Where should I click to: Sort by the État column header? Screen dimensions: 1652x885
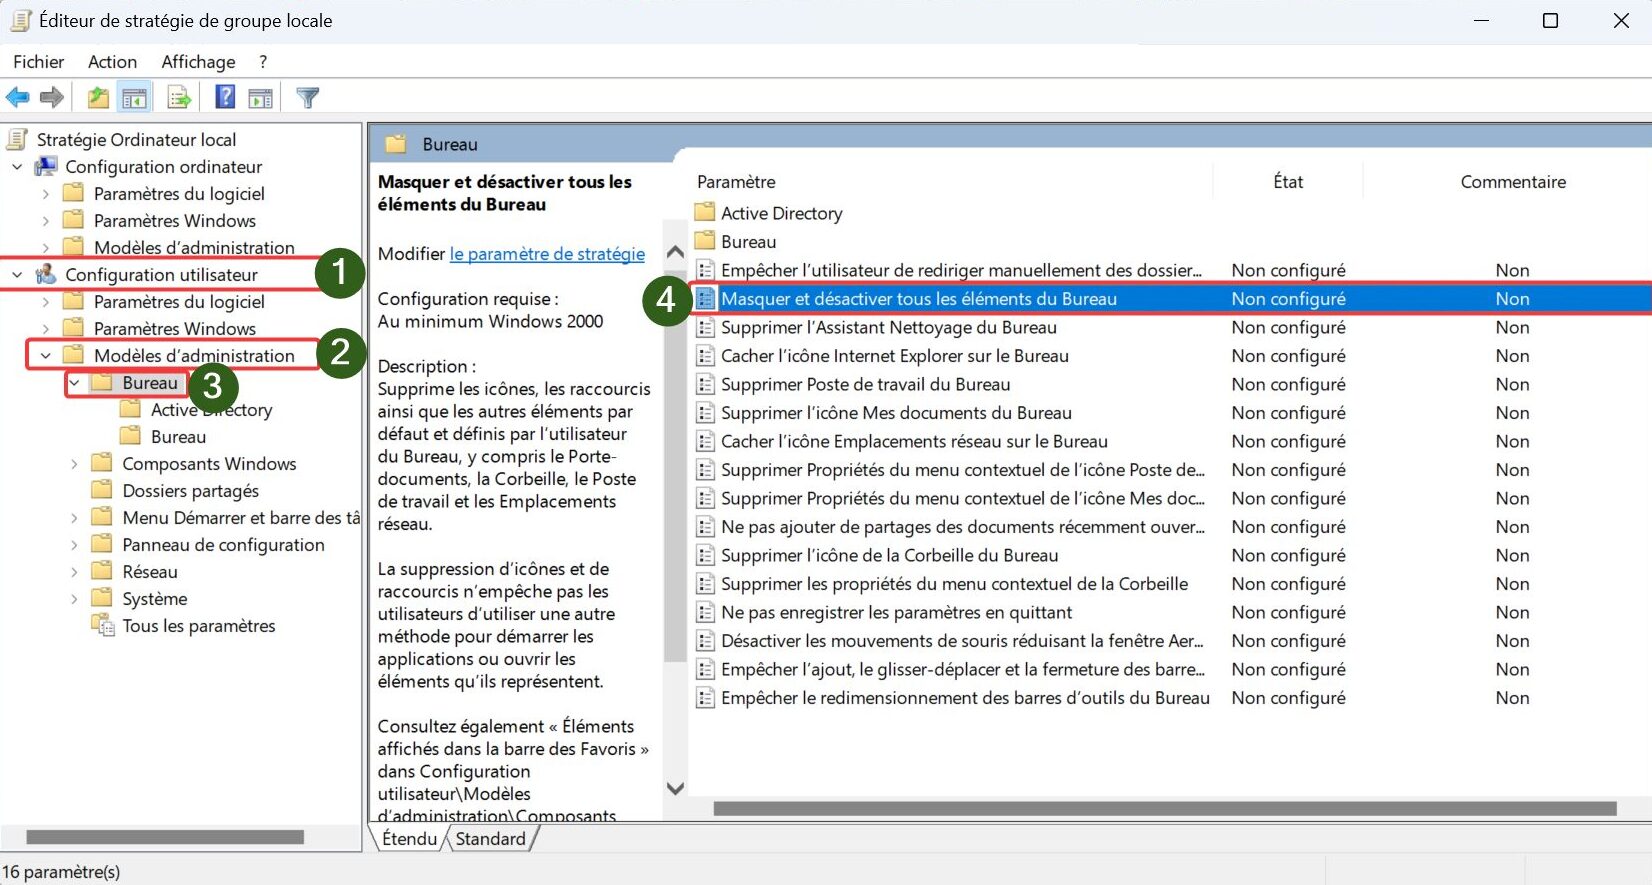1288,182
